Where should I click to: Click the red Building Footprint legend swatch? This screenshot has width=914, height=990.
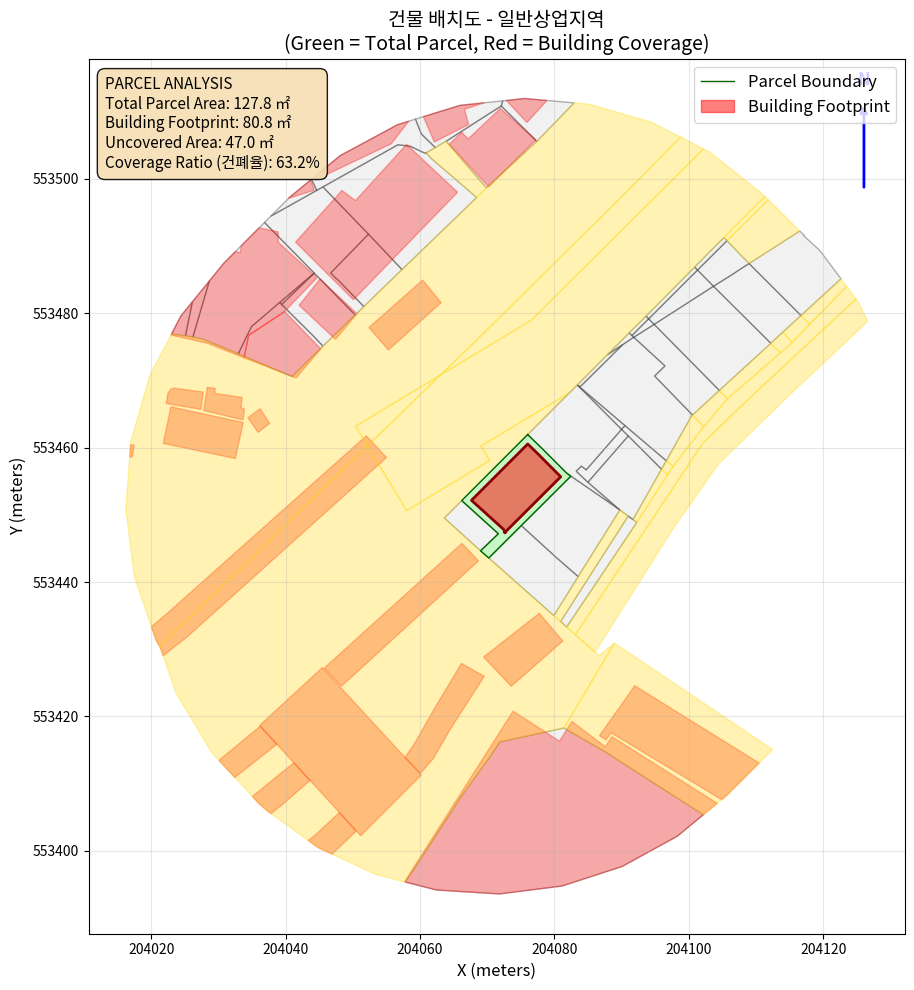point(719,106)
